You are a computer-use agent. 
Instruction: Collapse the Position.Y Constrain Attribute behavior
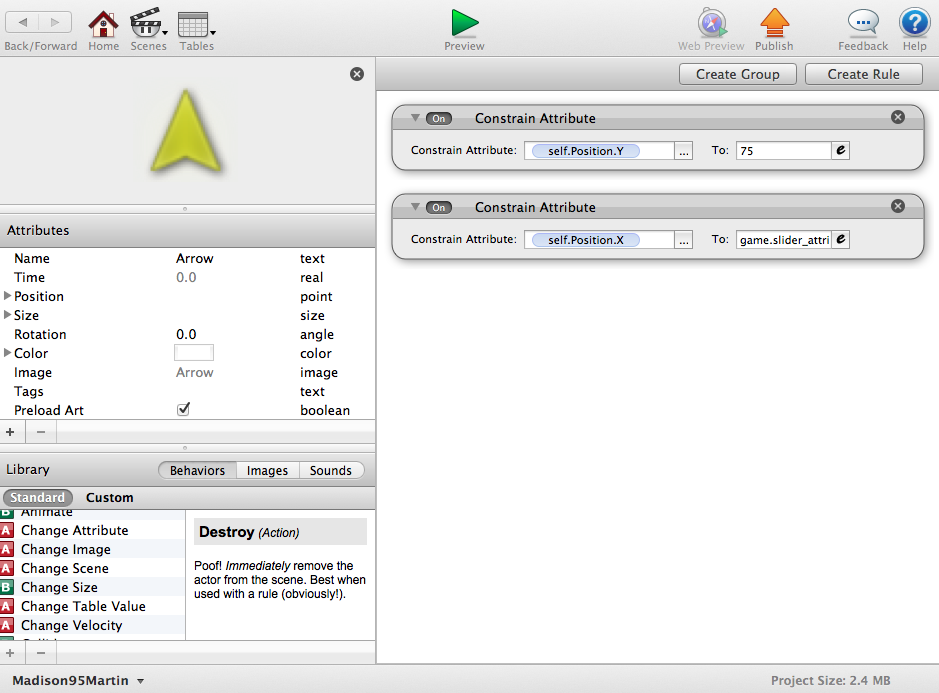[415, 117]
